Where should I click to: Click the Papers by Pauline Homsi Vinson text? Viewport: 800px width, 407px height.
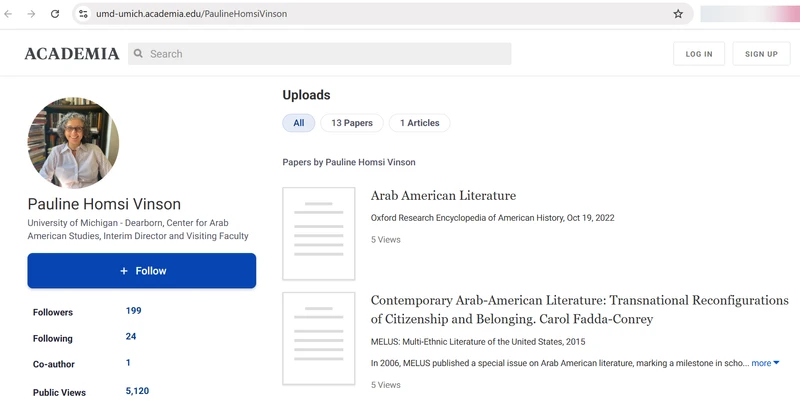point(349,162)
